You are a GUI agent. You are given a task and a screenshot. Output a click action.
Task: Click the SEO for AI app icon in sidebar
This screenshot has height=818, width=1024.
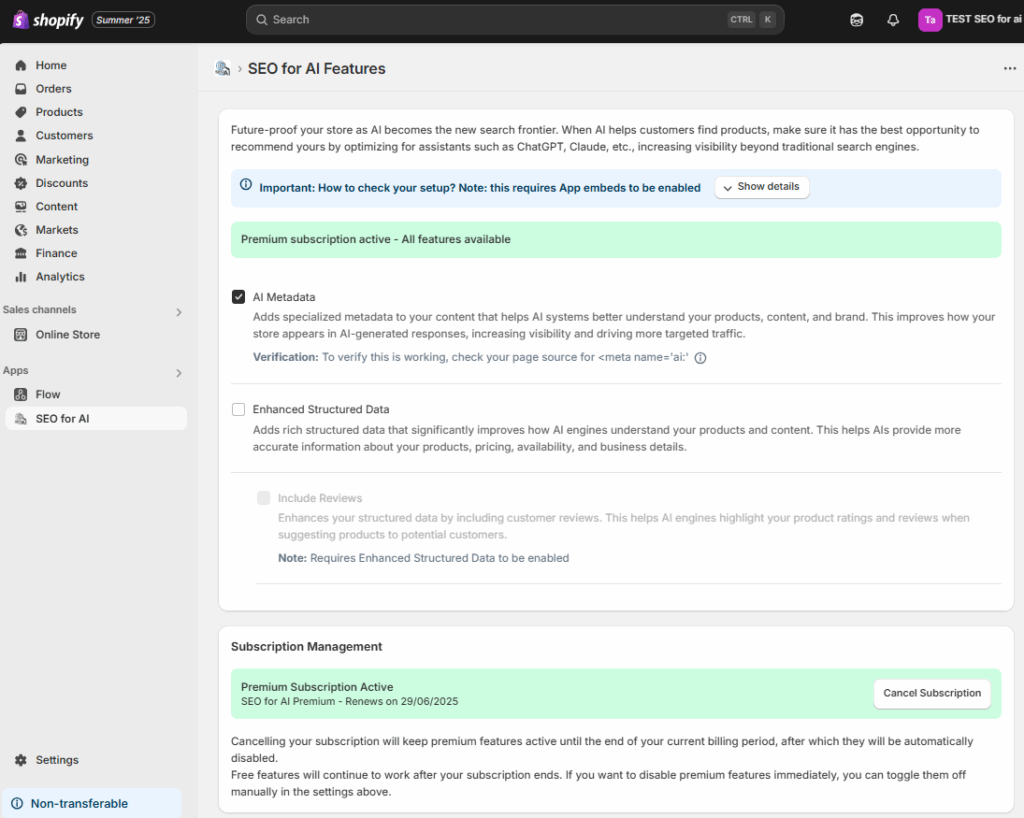click(21, 418)
